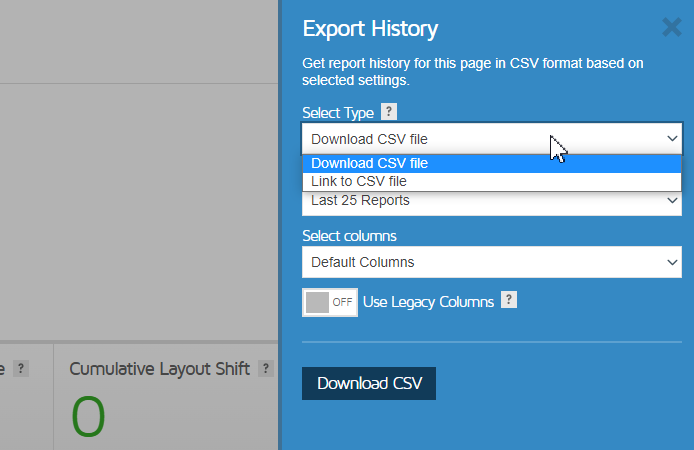Close the Export History panel

click(671, 27)
